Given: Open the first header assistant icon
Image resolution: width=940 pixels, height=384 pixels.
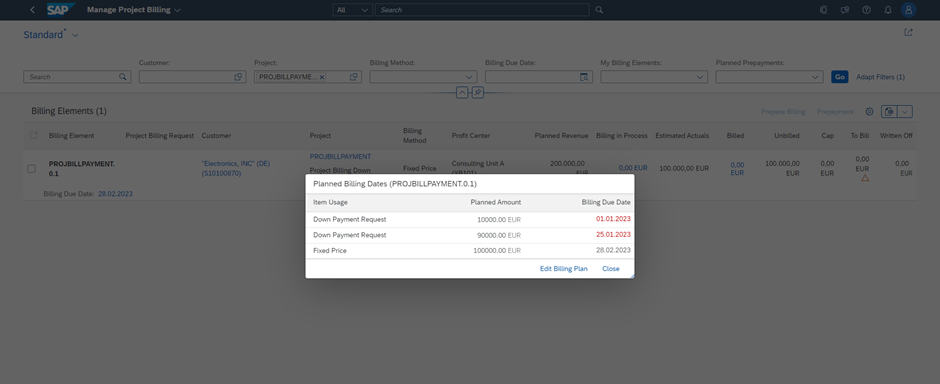Looking at the screenshot, I should click(824, 10).
